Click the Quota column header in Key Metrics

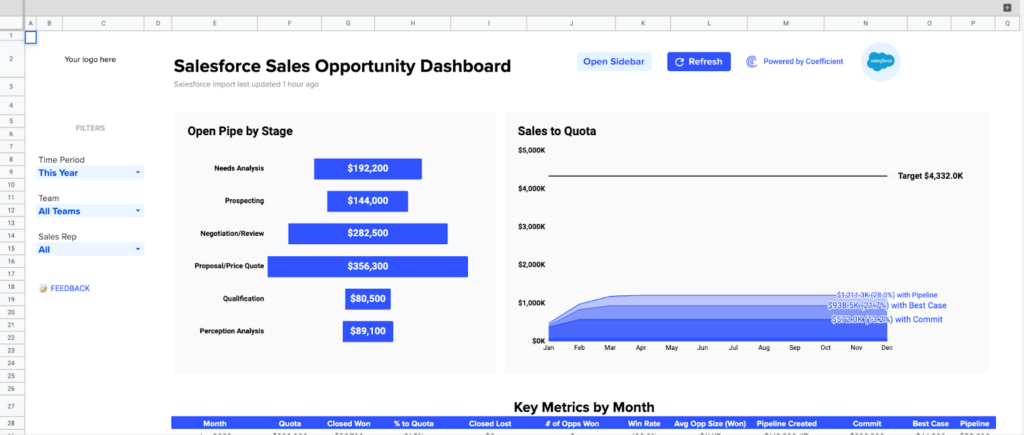[291, 423]
